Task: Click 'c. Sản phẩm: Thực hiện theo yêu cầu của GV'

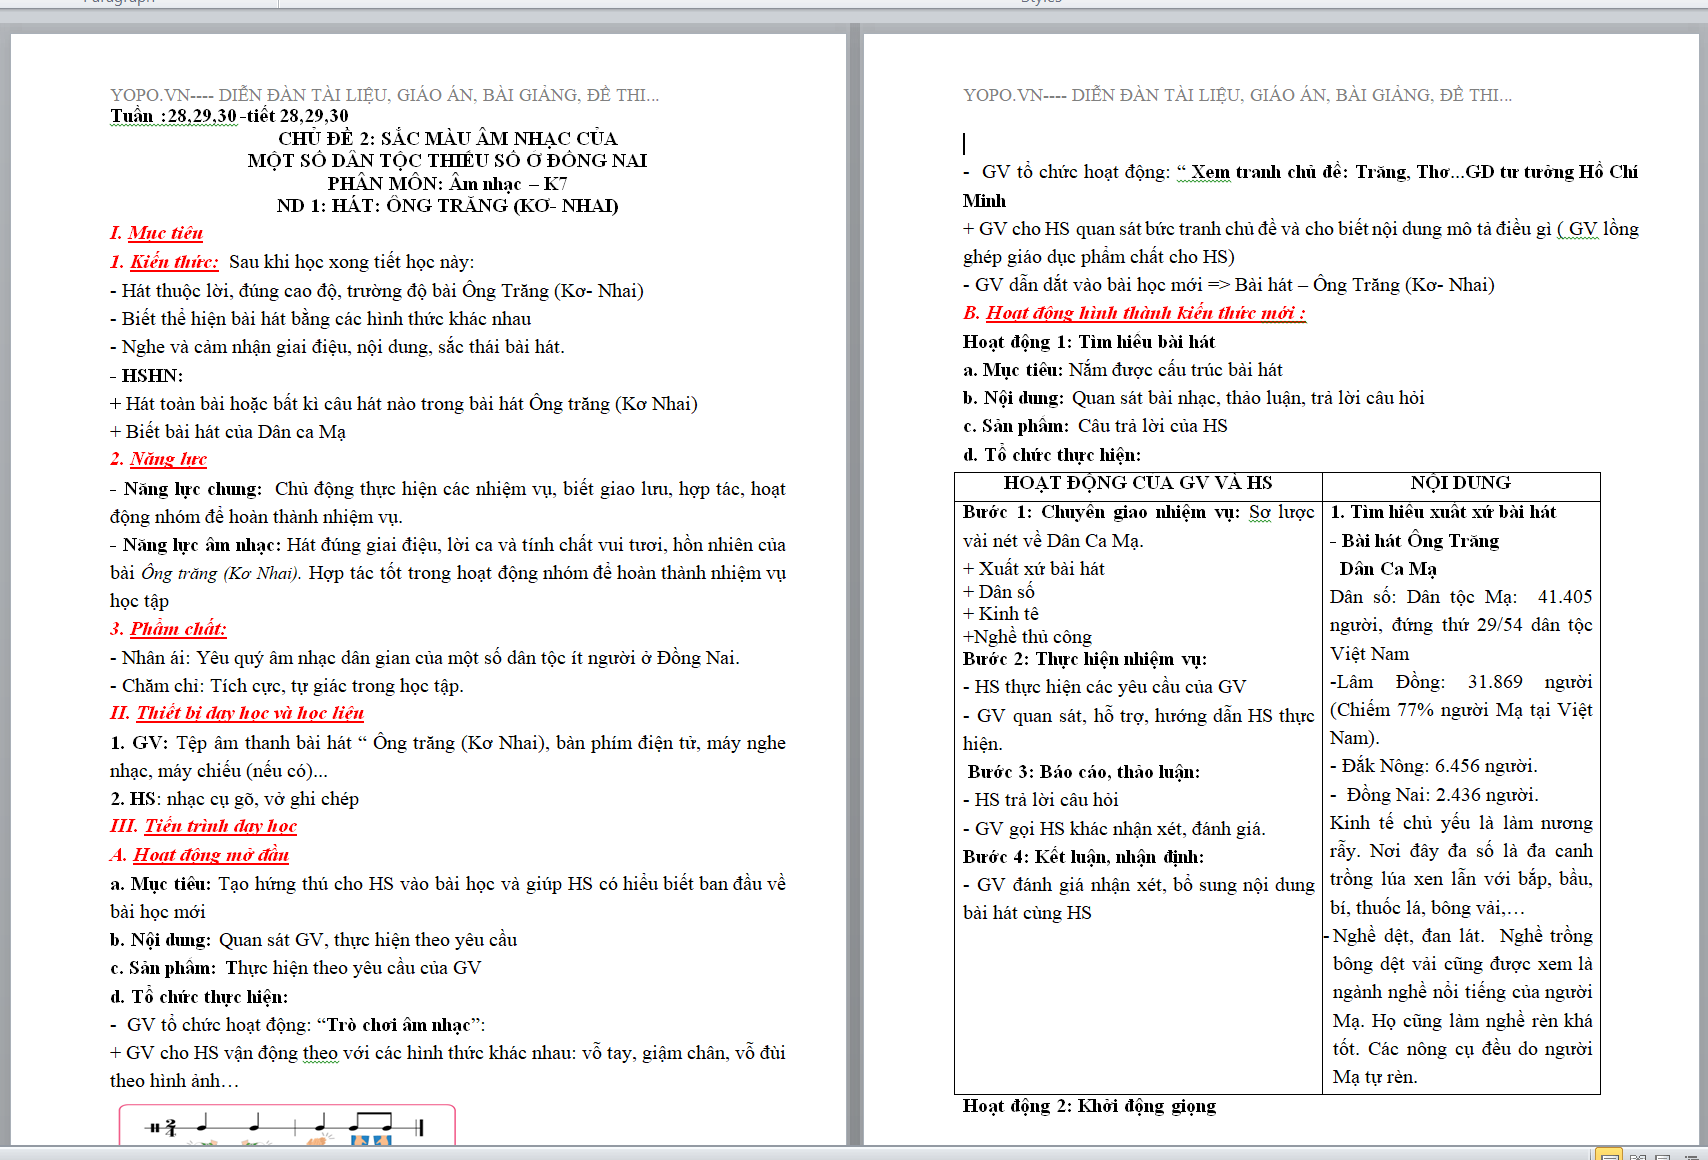Action: click(295, 968)
